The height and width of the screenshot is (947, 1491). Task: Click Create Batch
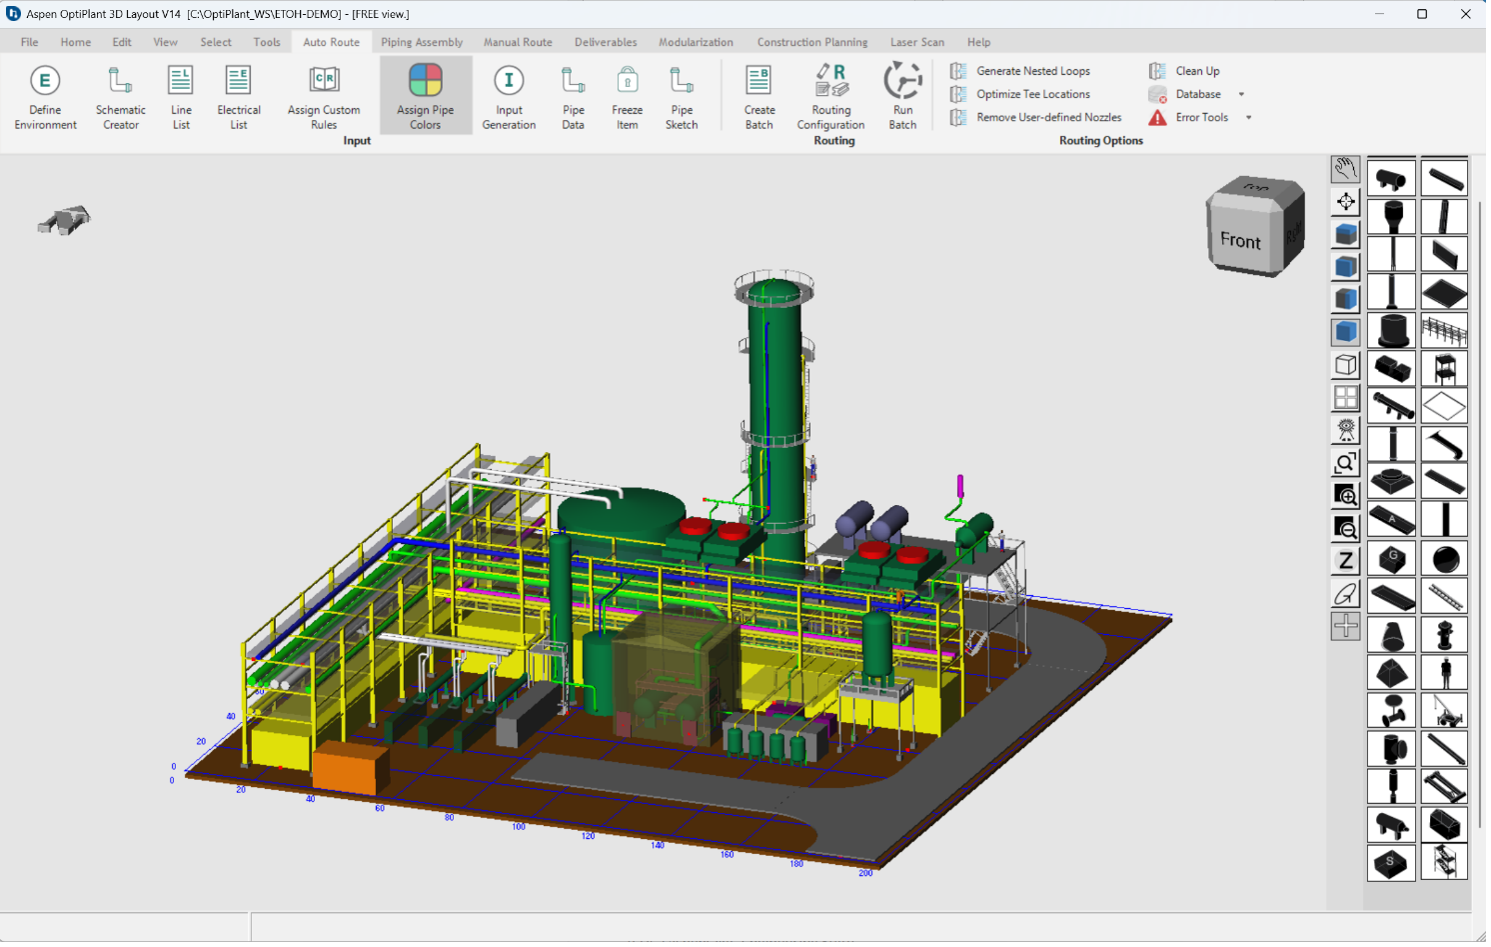pos(759,97)
